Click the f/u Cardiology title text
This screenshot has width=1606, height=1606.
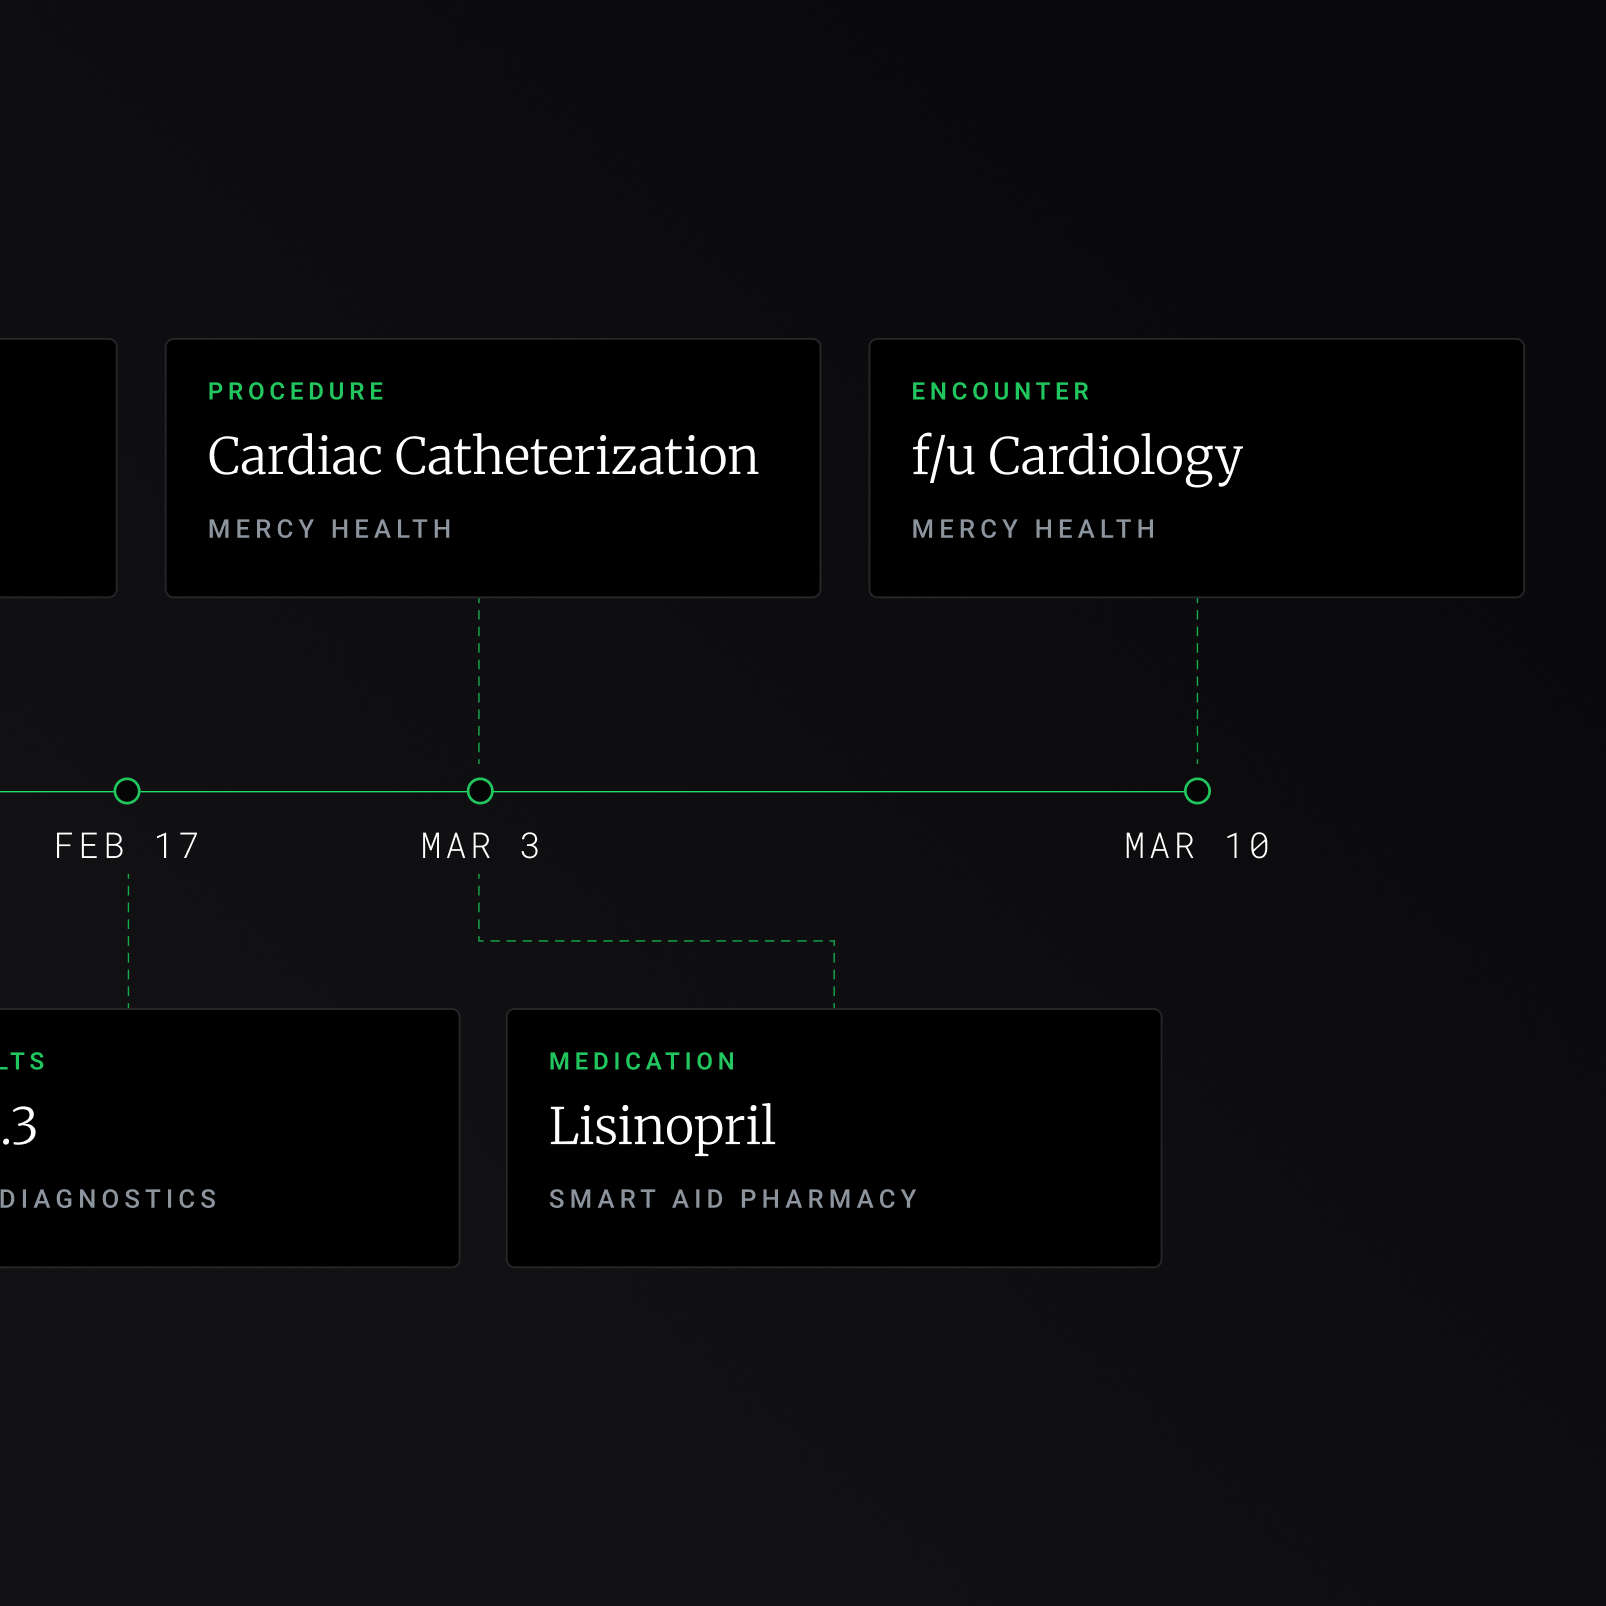1077,458
